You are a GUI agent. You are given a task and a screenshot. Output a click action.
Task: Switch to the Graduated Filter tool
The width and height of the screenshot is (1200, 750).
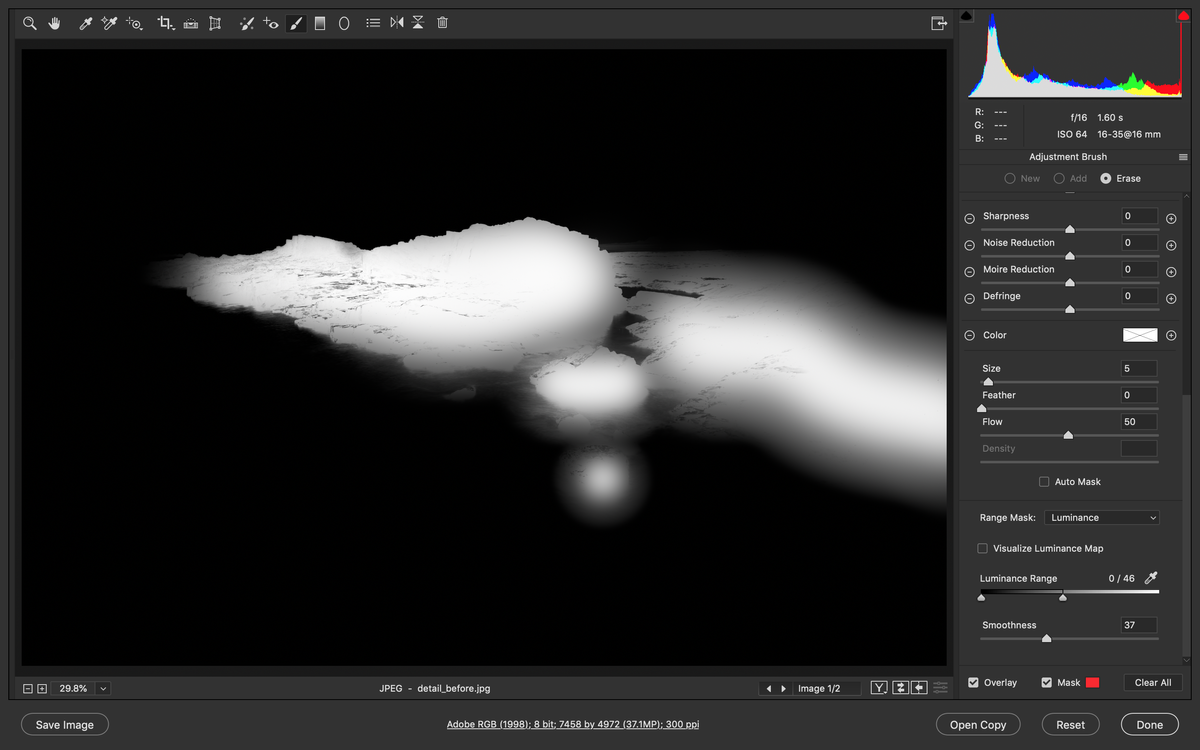pos(319,22)
